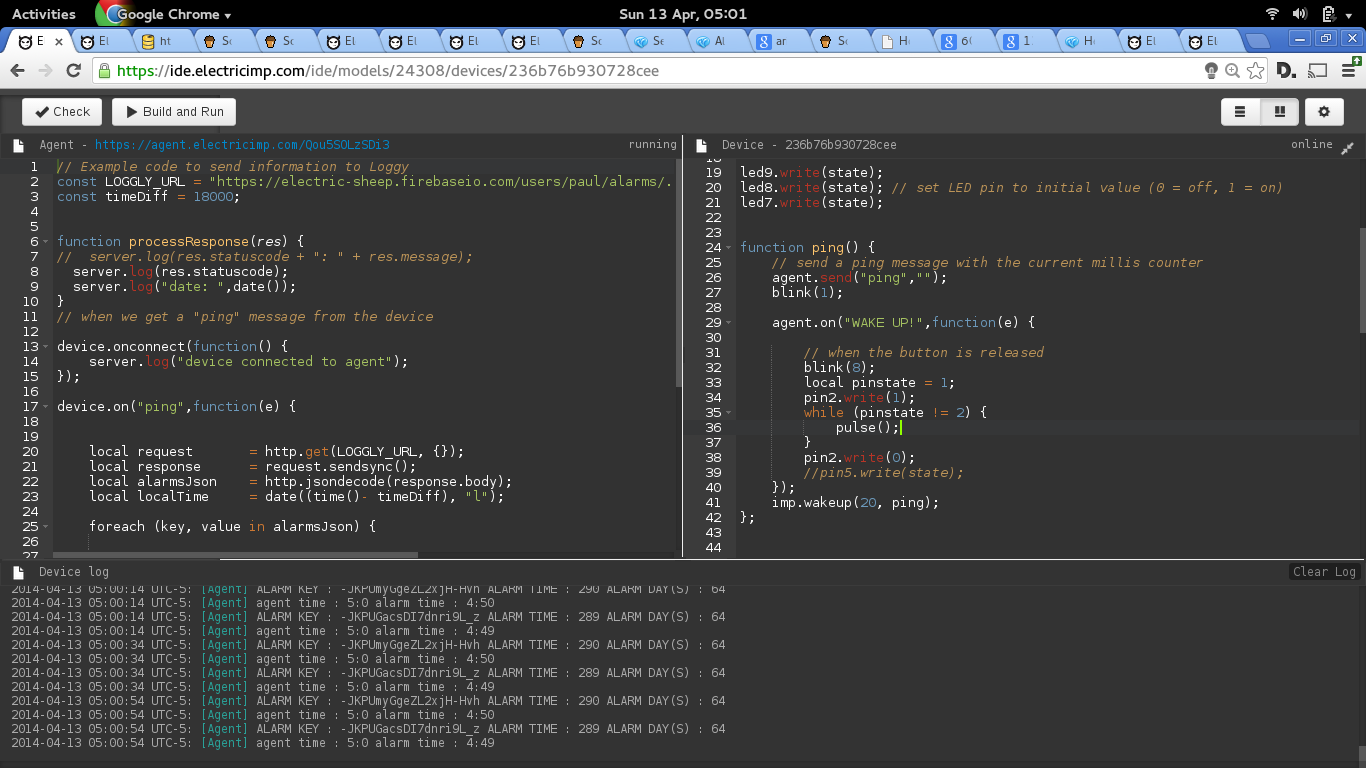Screen dimensions: 1366x768
Task: Bookmark this page with the star icon
Action: [1256, 71]
